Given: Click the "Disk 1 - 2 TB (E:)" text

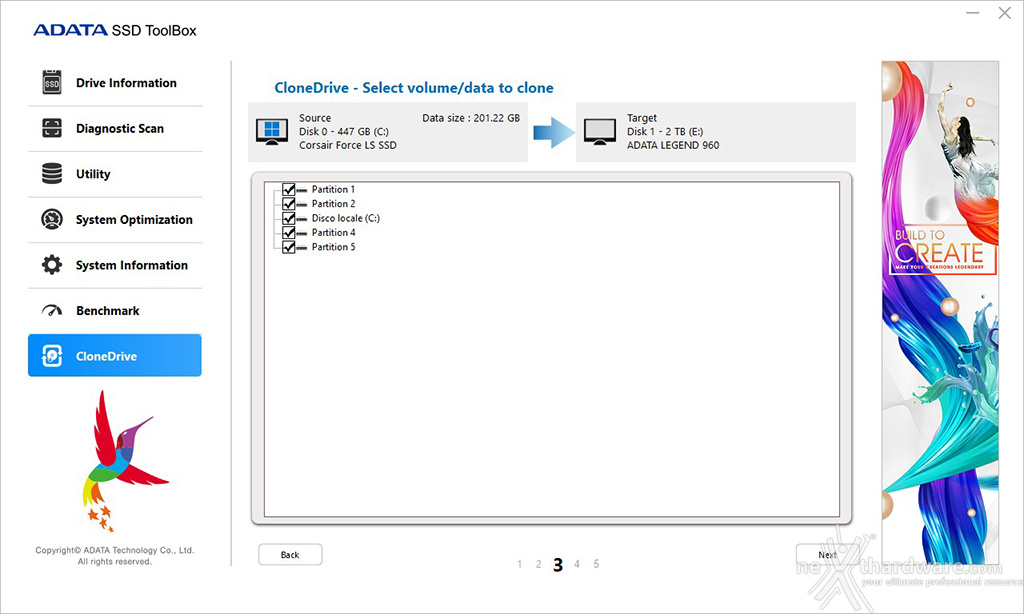Looking at the screenshot, I should click(x=665, y=131).
